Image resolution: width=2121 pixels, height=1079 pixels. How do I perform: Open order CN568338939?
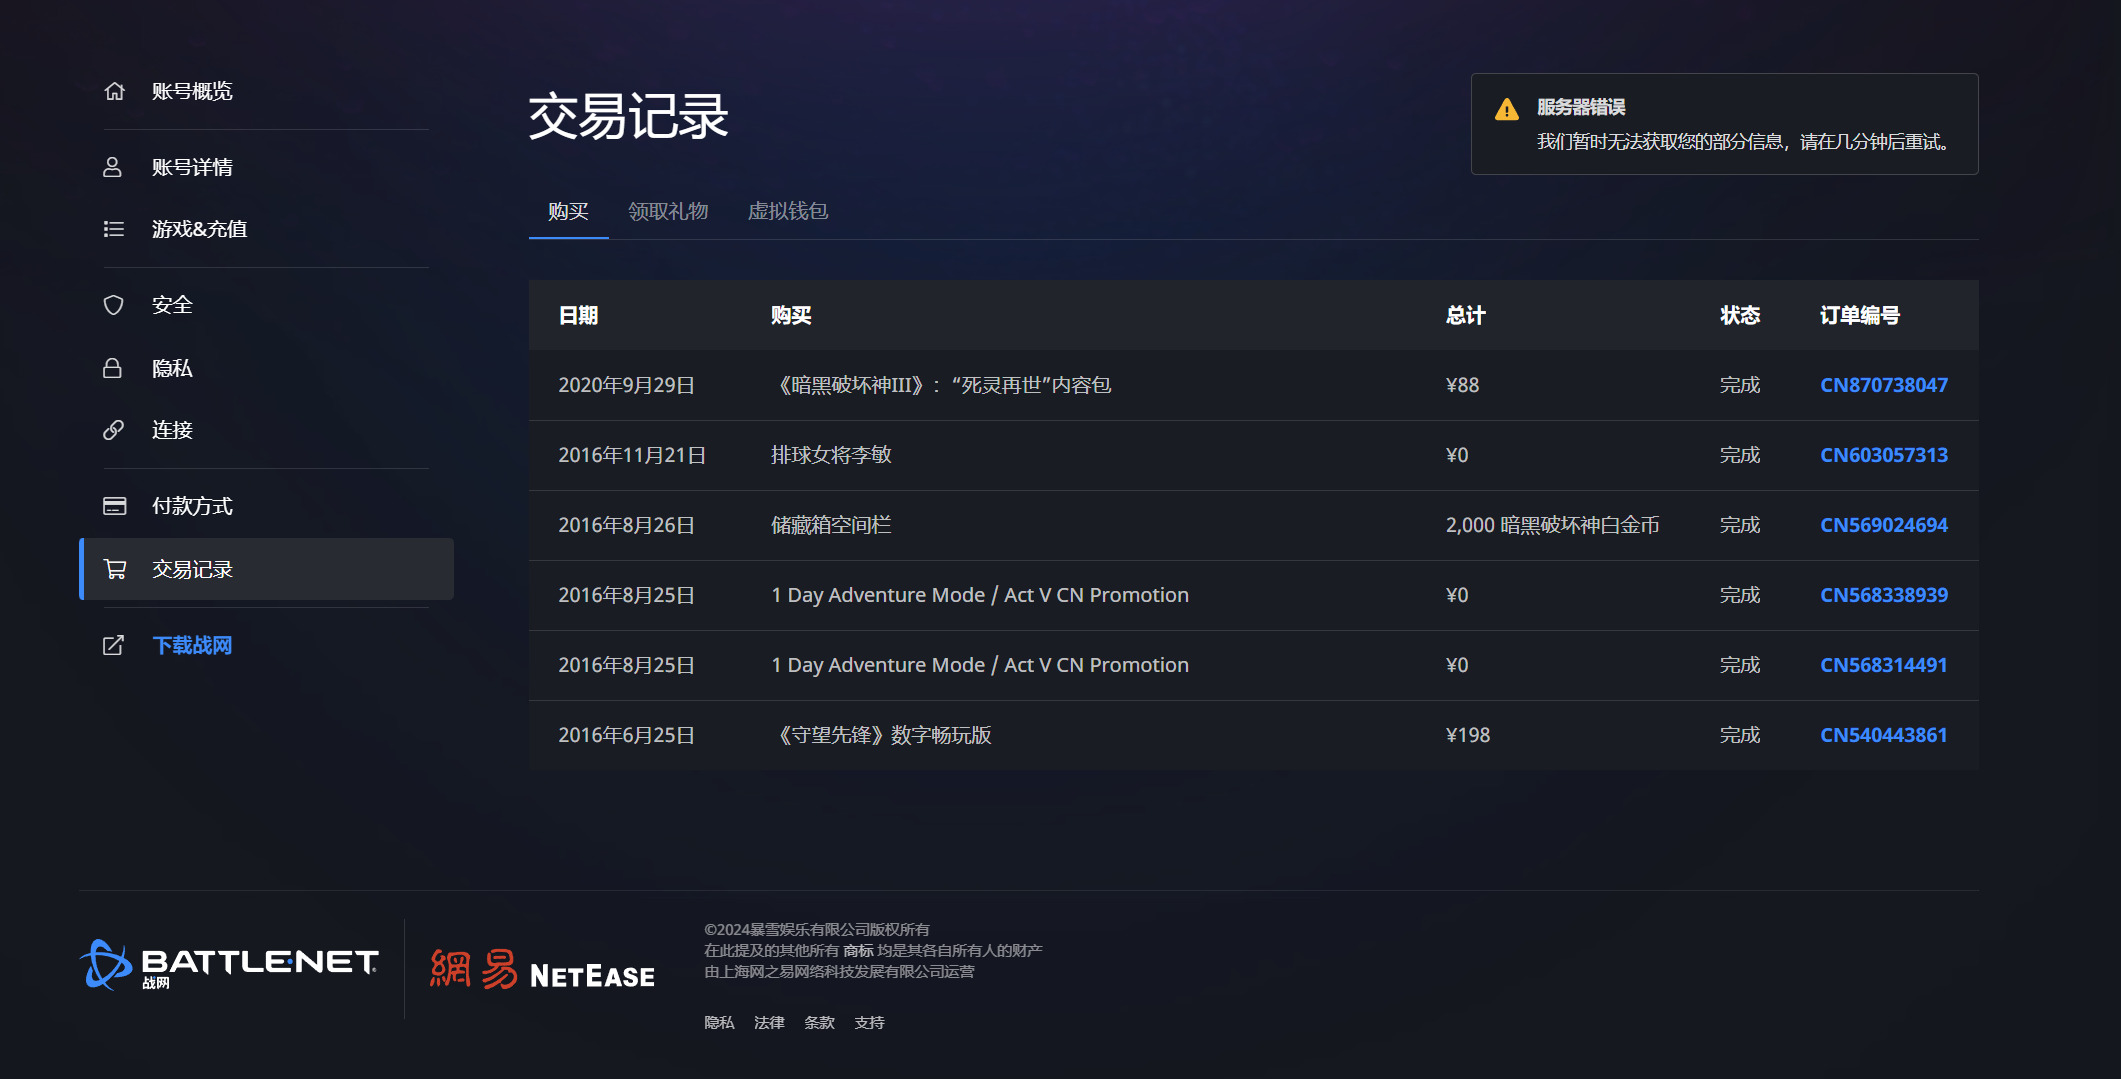[x=1884, y=595]
